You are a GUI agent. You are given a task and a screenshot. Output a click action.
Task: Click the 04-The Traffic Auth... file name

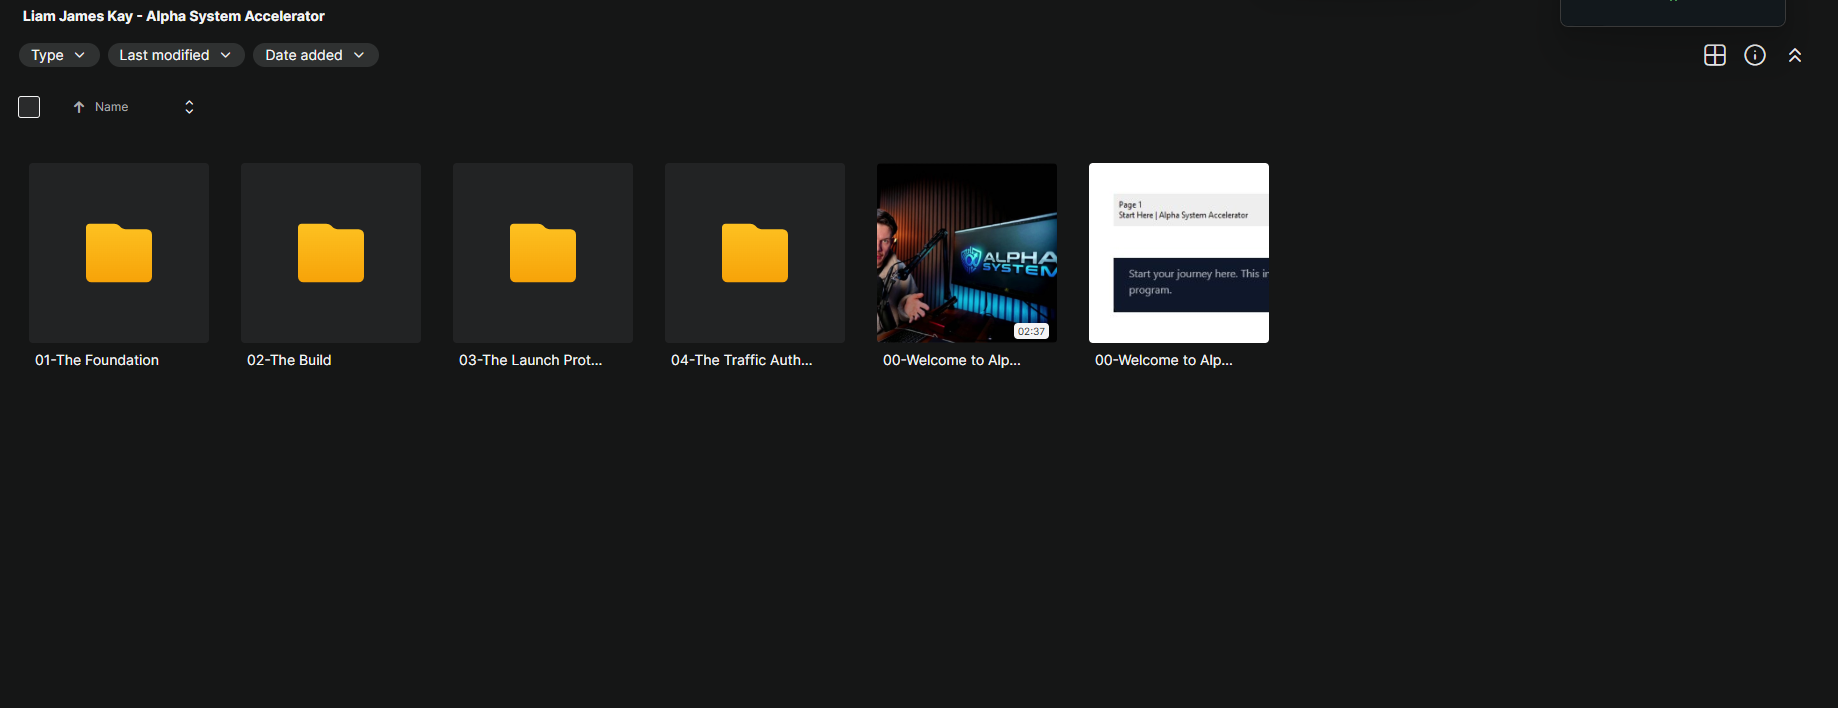pyautogui.click(x=741, y=360)
